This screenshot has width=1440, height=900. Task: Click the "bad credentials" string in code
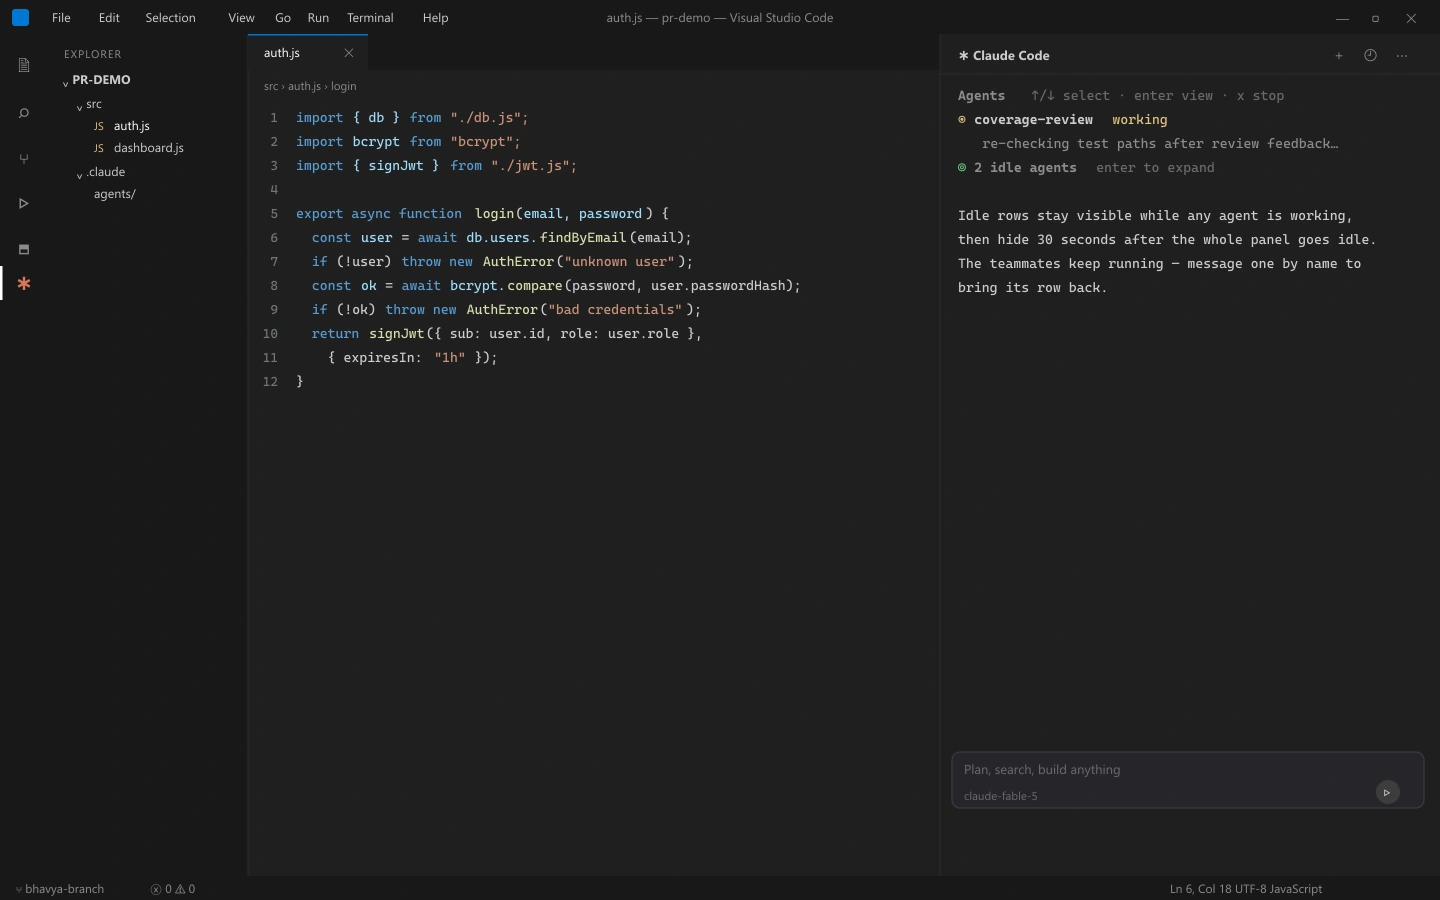tap(615, 310)
